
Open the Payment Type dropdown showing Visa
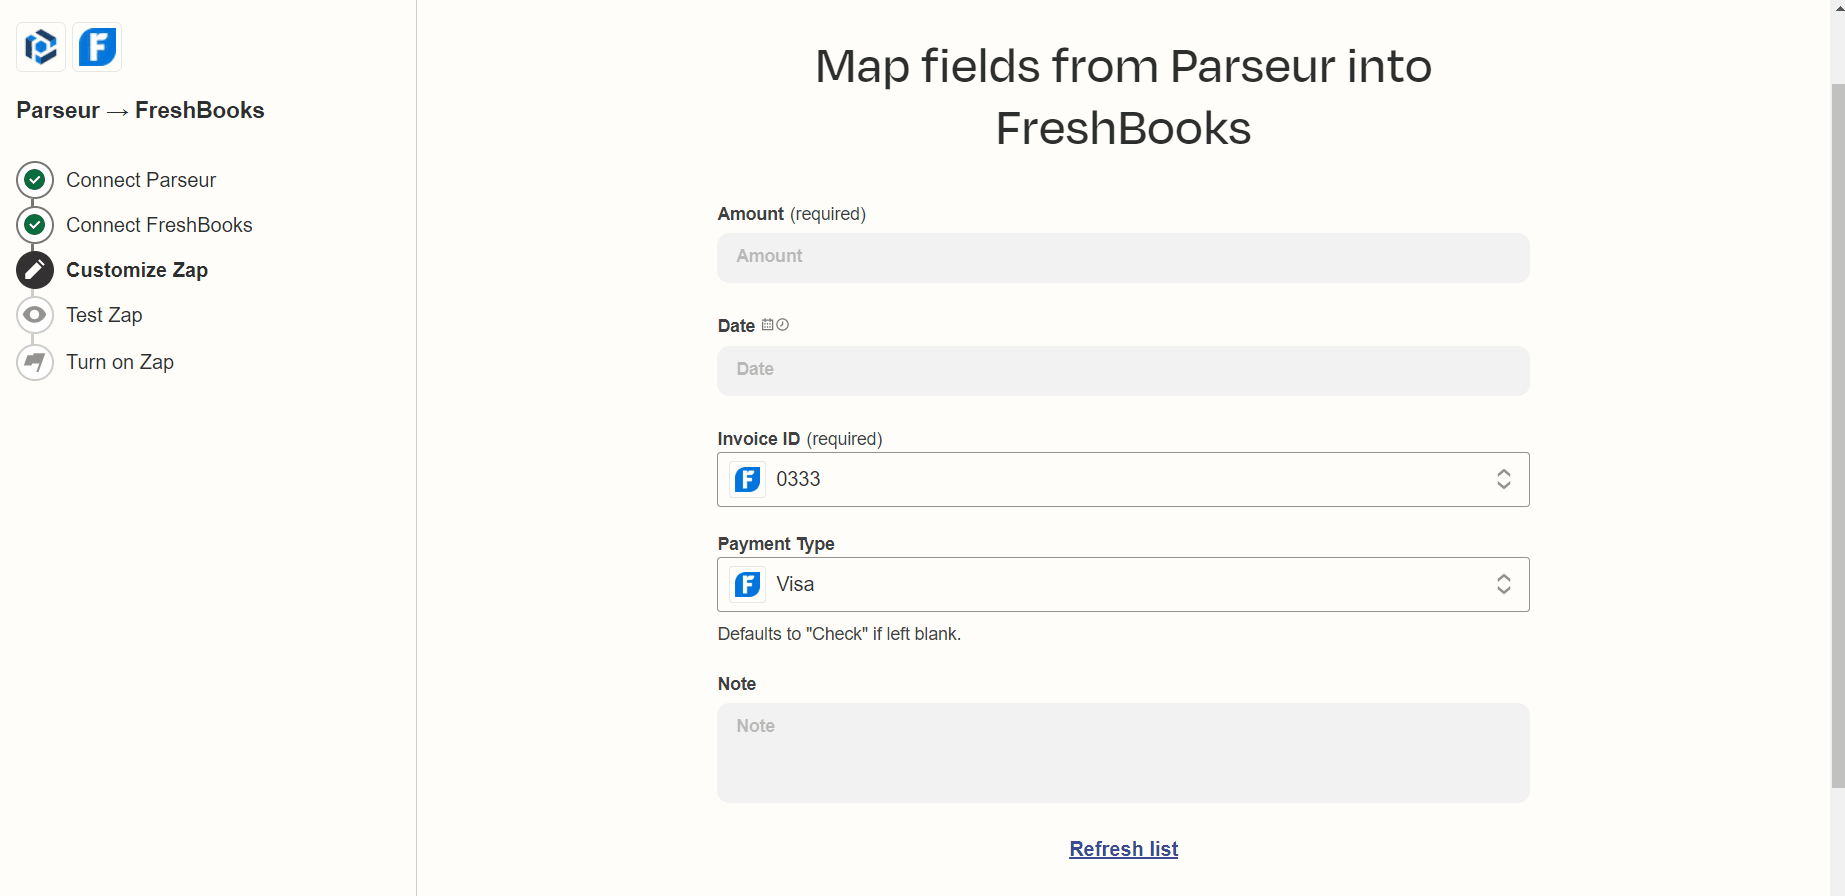tap(1122, 584)
